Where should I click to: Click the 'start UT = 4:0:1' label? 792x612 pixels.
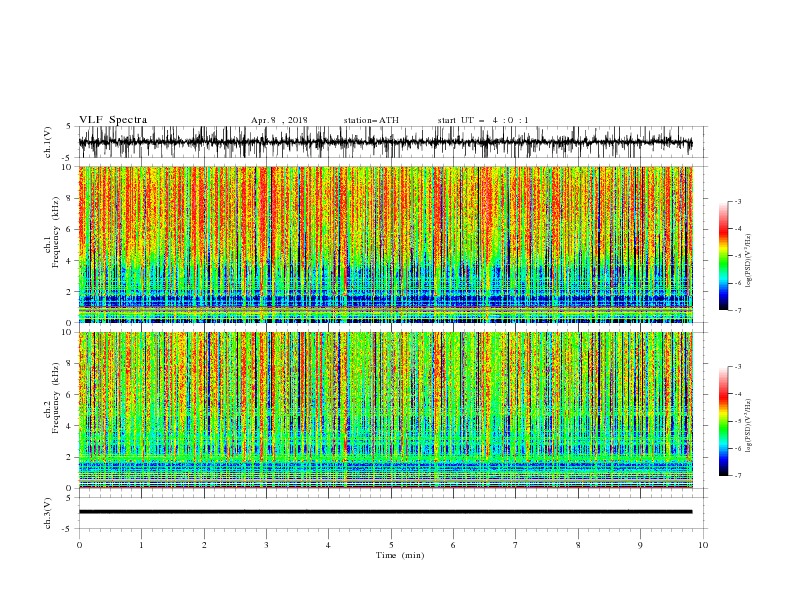coord(483,120)
